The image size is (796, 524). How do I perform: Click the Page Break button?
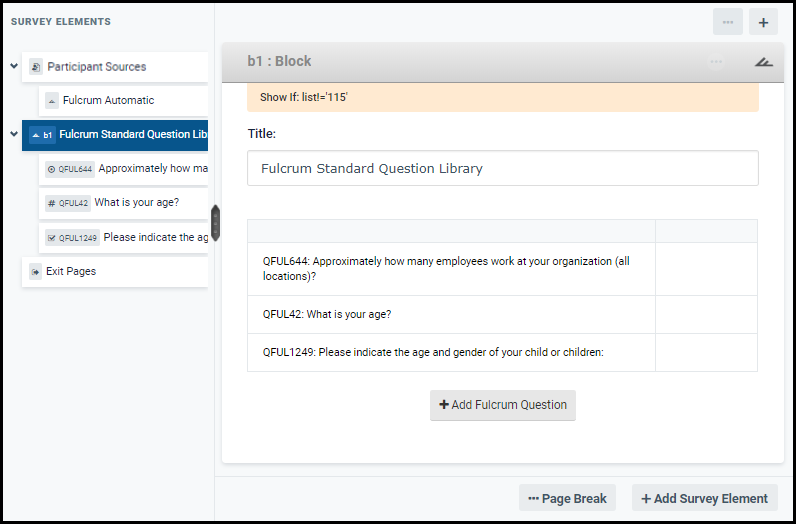point(567,498)
